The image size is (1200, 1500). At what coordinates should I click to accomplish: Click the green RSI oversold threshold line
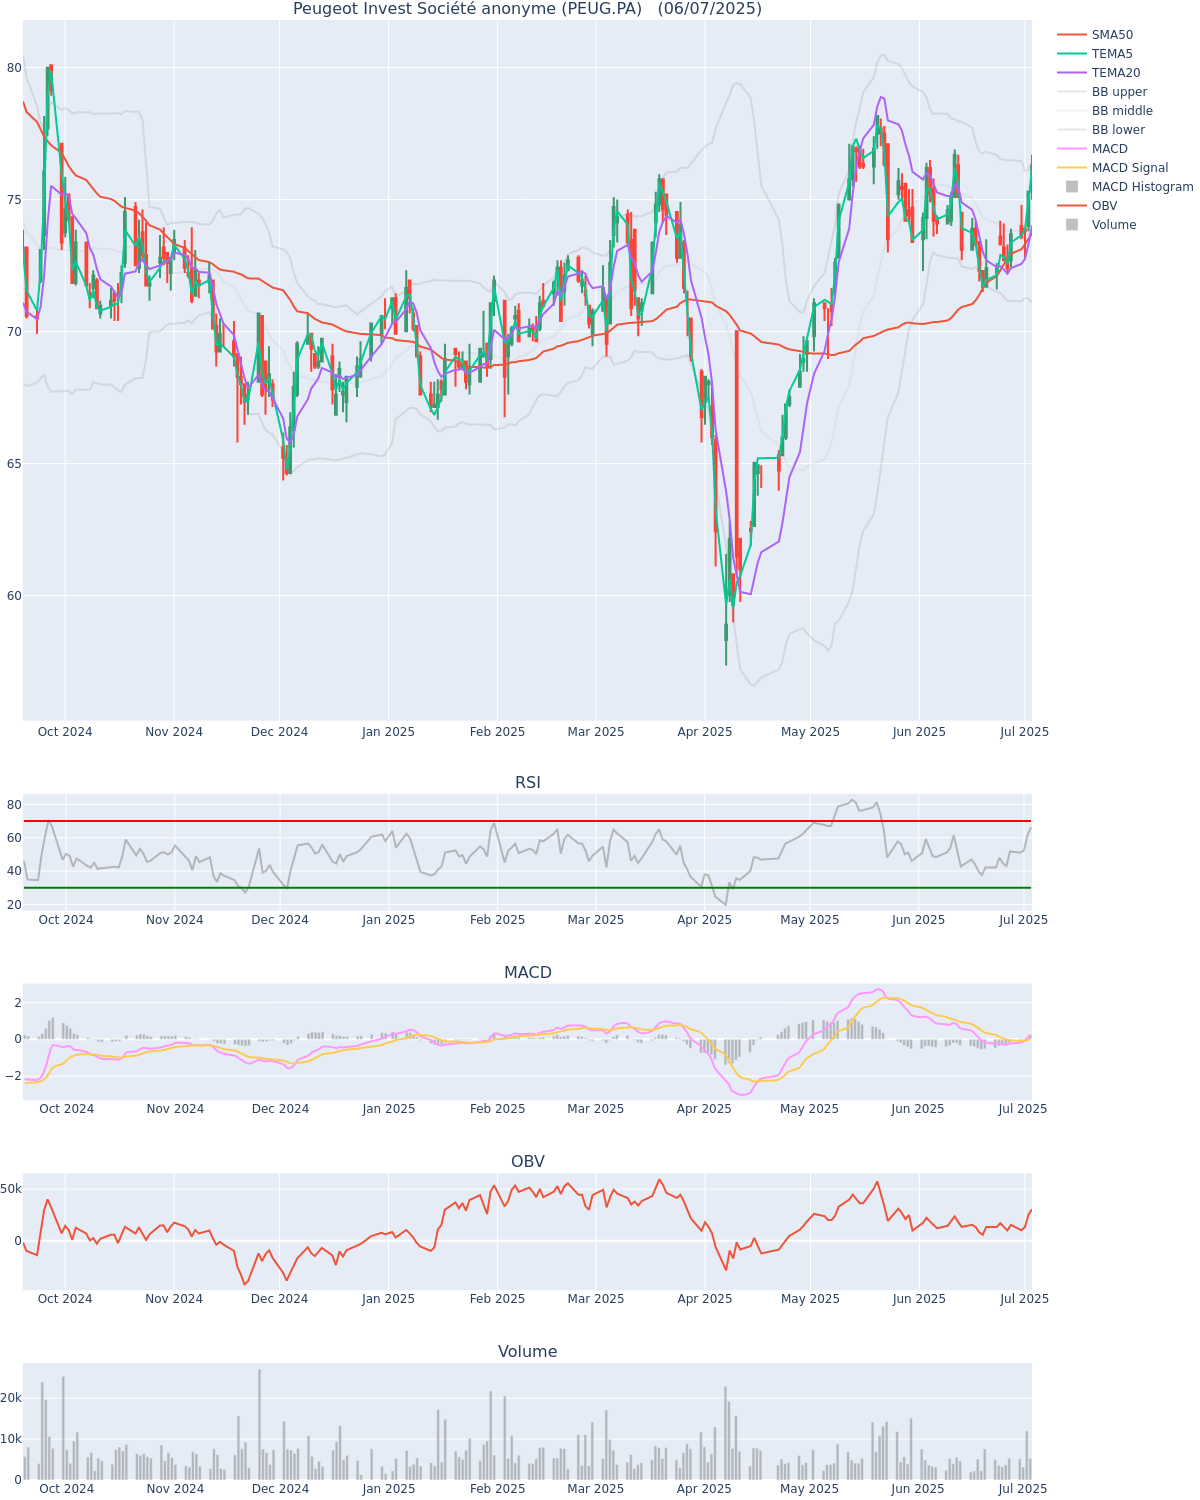pos(527,888)
